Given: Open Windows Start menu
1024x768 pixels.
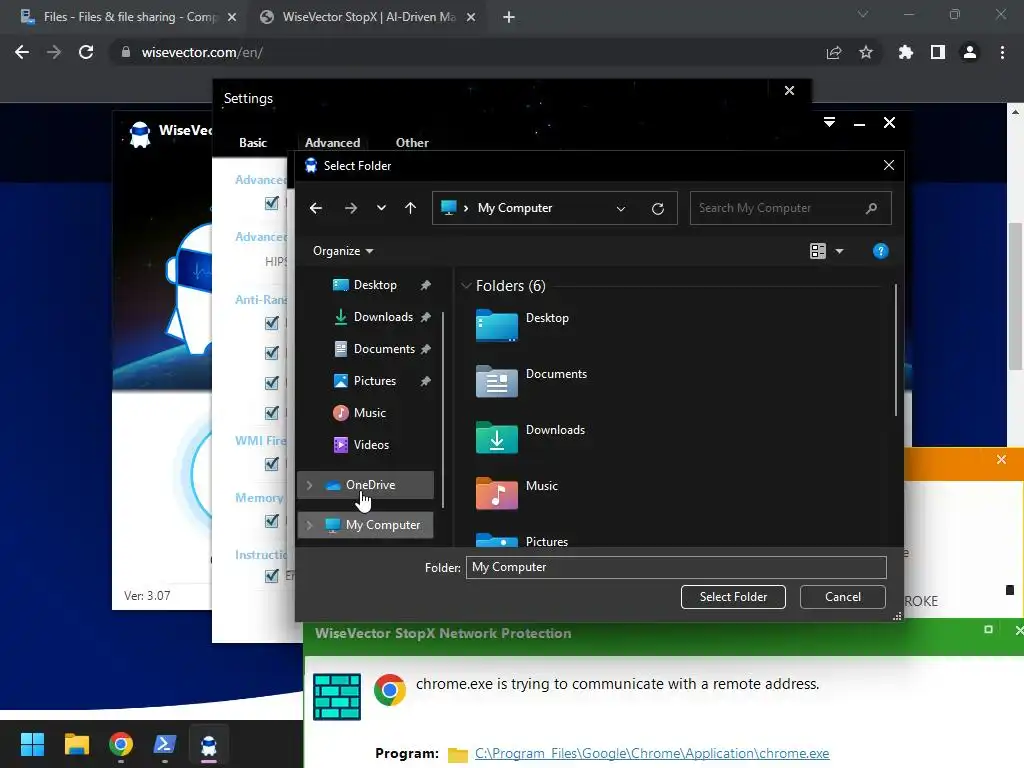Looking at the screenshot, I should (x=32, y=744).
